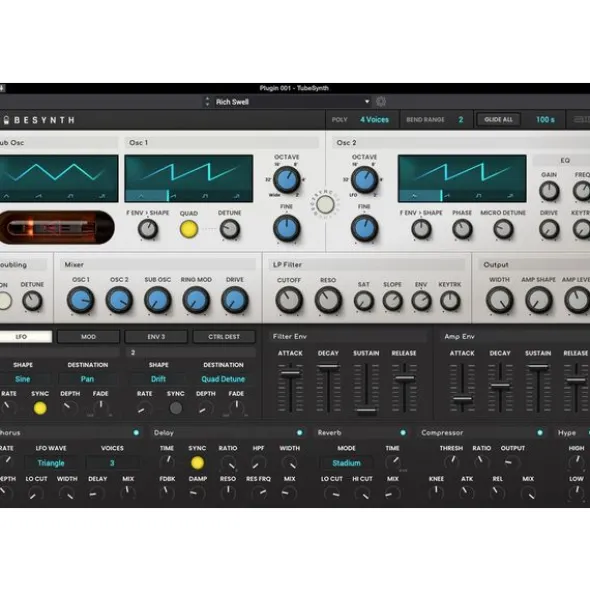Image resolution: width=590 pixels, height=591 pixels.
Task: Open settings gear next to preset name
Action: [381, 102]
